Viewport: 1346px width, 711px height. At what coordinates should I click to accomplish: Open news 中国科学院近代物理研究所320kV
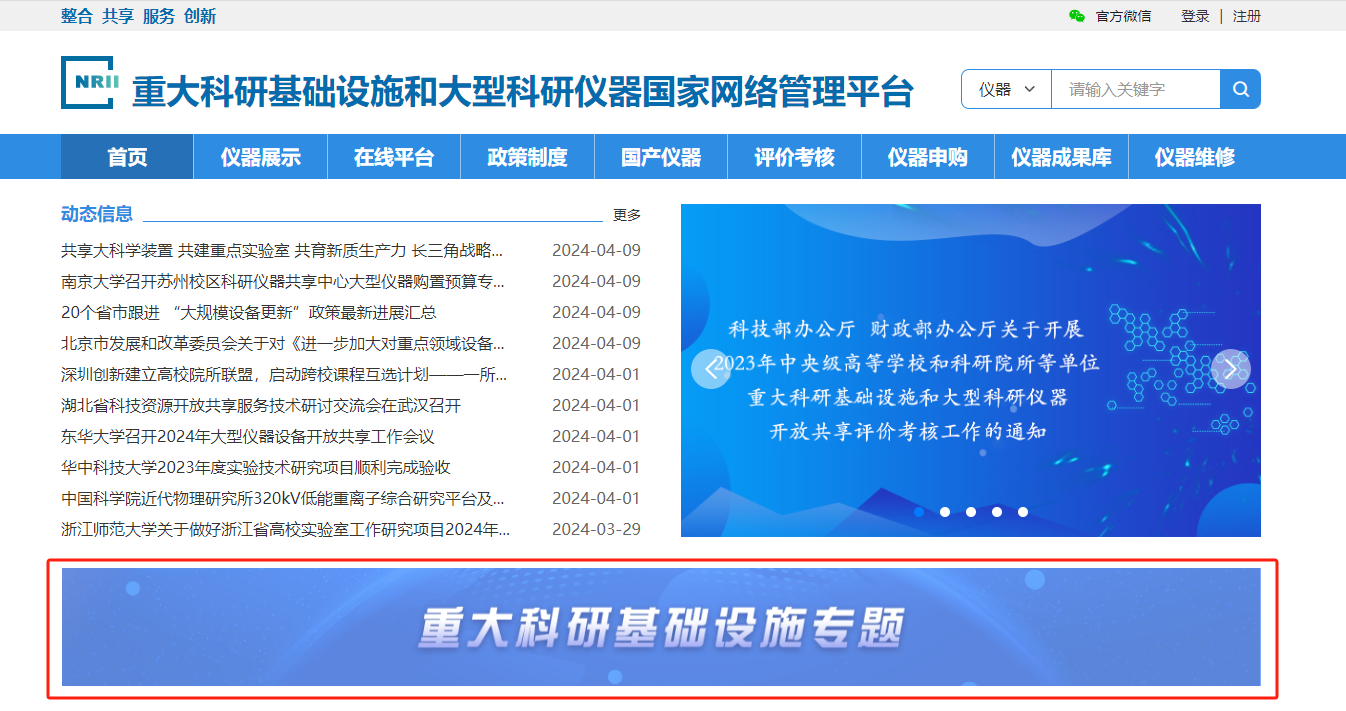tap(283, 498)
